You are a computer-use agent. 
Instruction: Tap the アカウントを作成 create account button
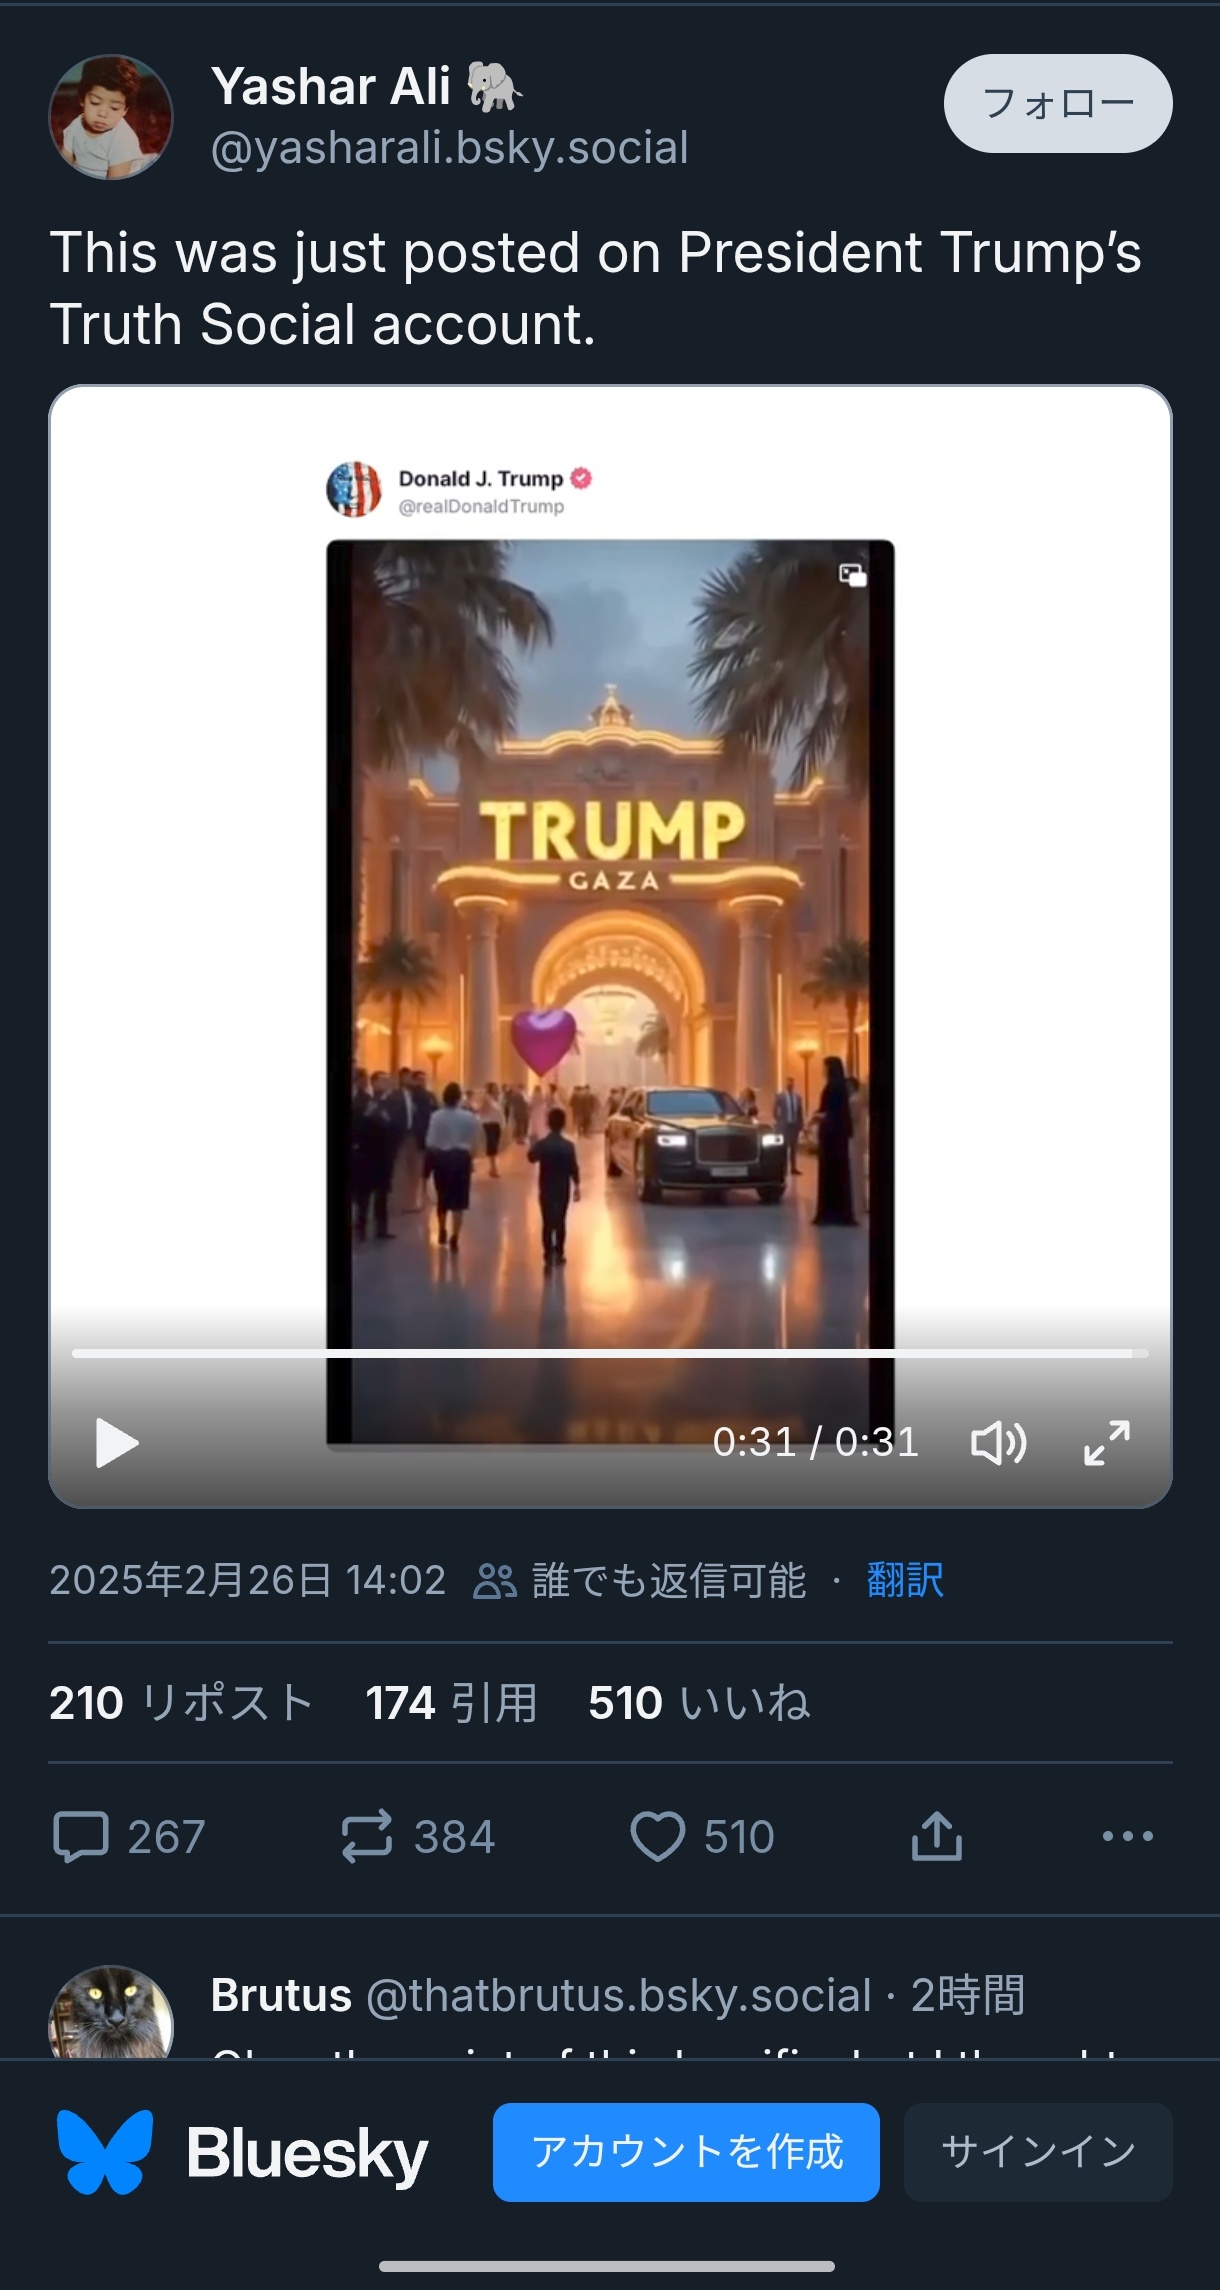click(686, 2152)
